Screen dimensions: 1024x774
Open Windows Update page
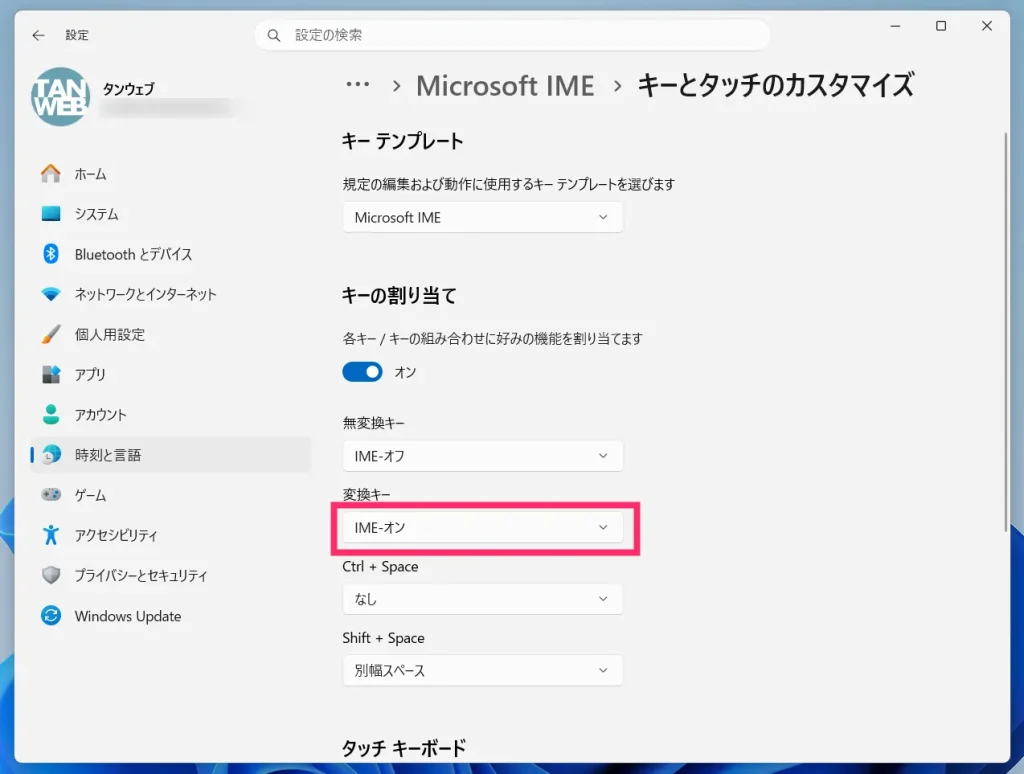(x=171, y=615)
